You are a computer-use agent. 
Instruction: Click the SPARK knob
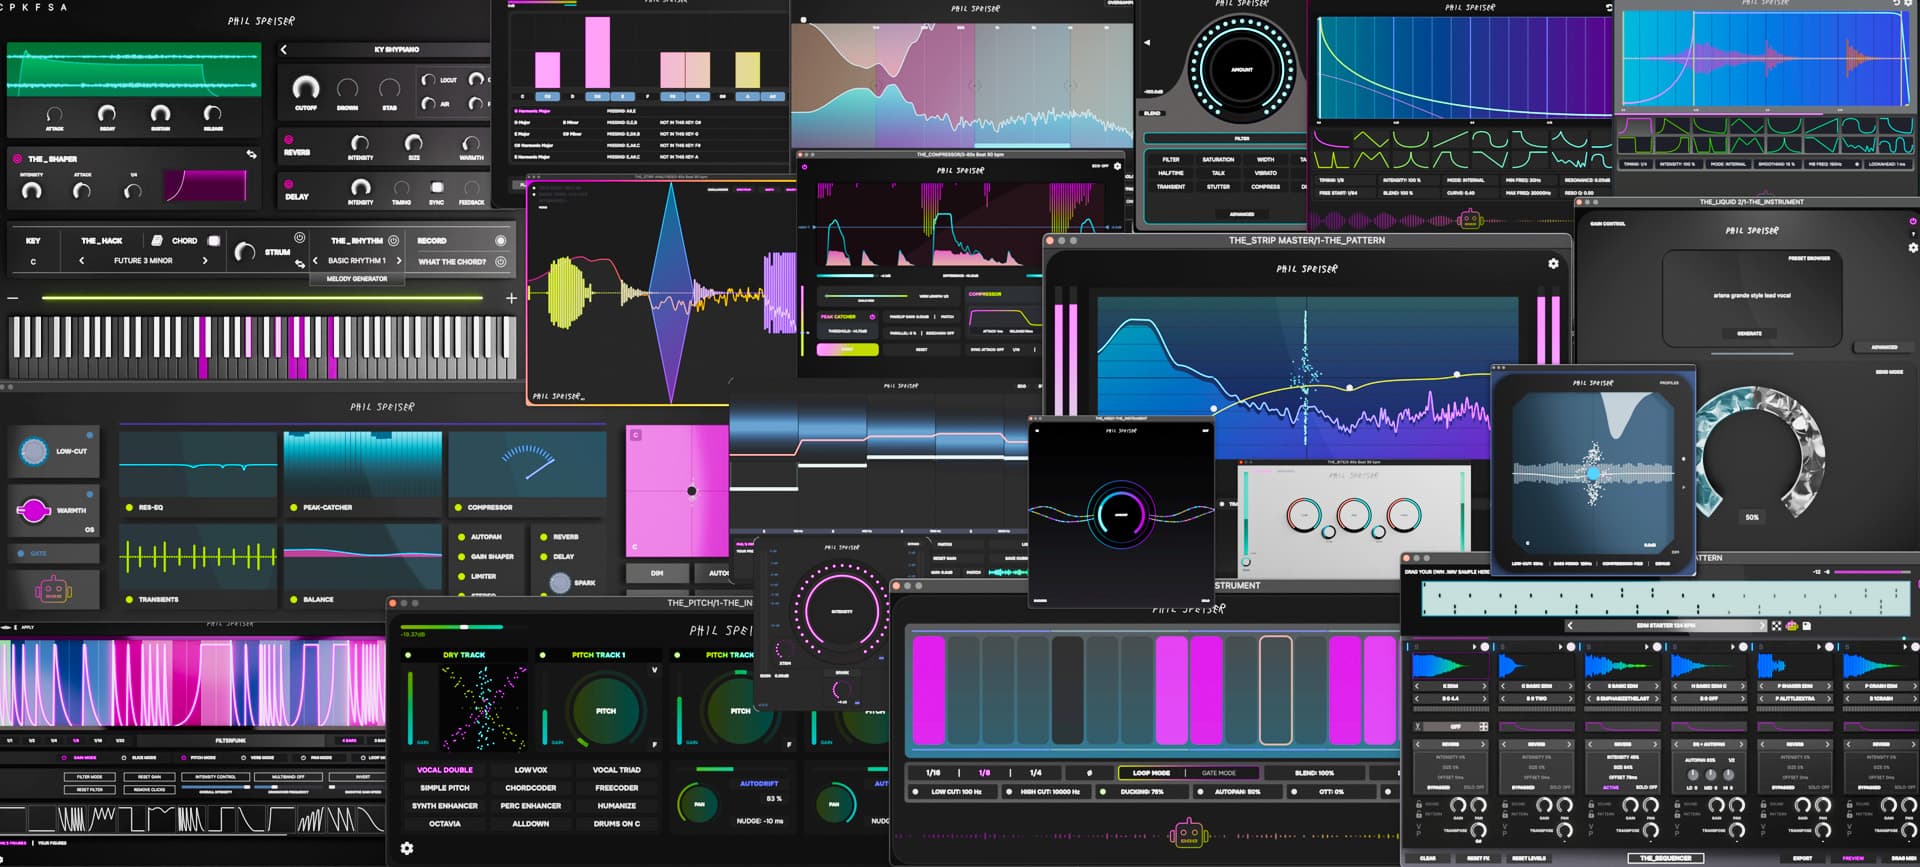tap(560, 582)
